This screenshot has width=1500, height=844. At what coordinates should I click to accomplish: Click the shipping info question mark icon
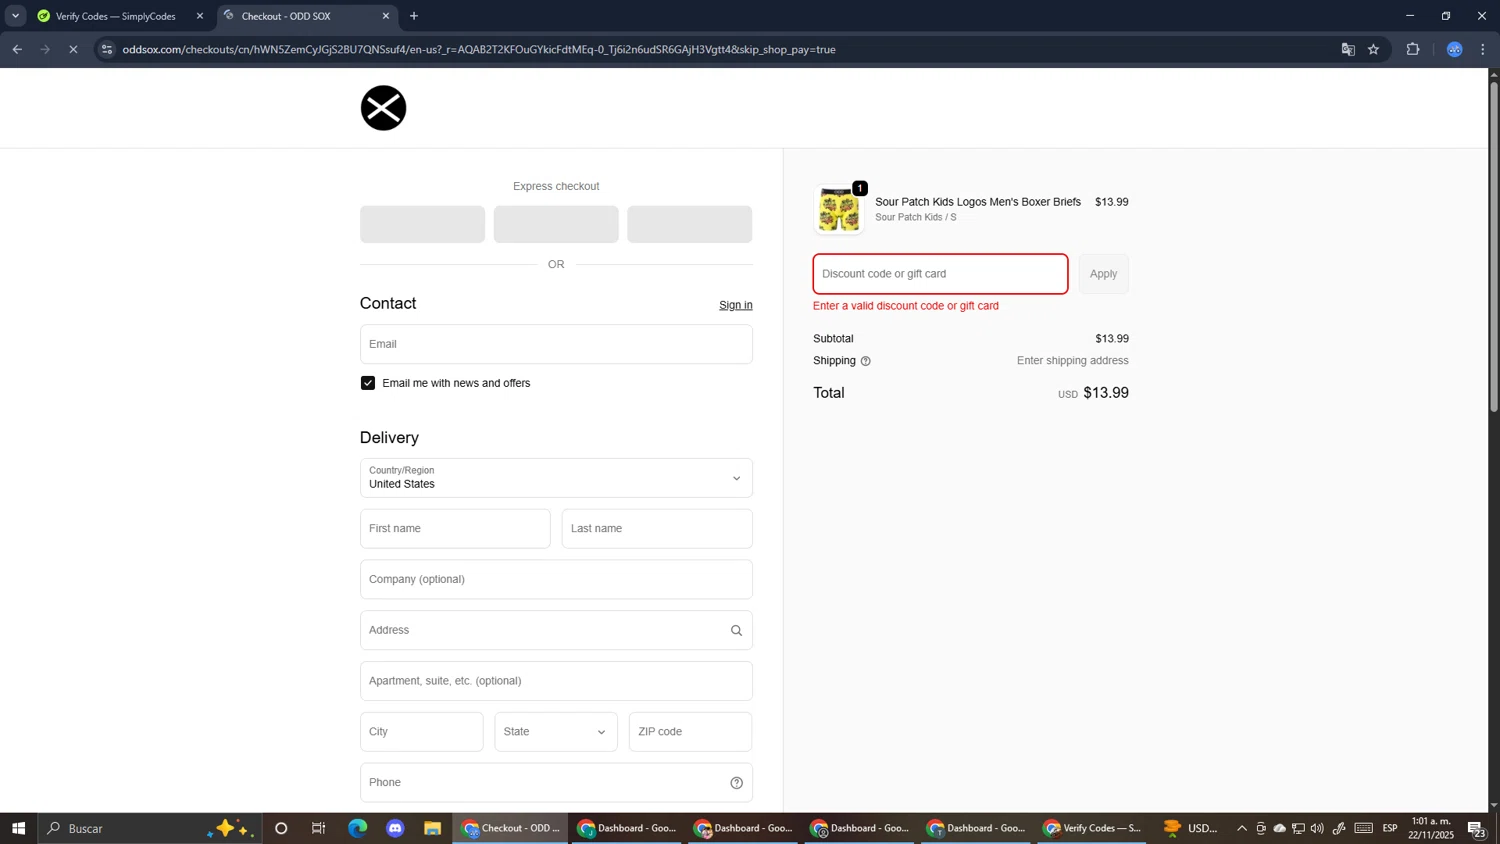tap(866, 361)
